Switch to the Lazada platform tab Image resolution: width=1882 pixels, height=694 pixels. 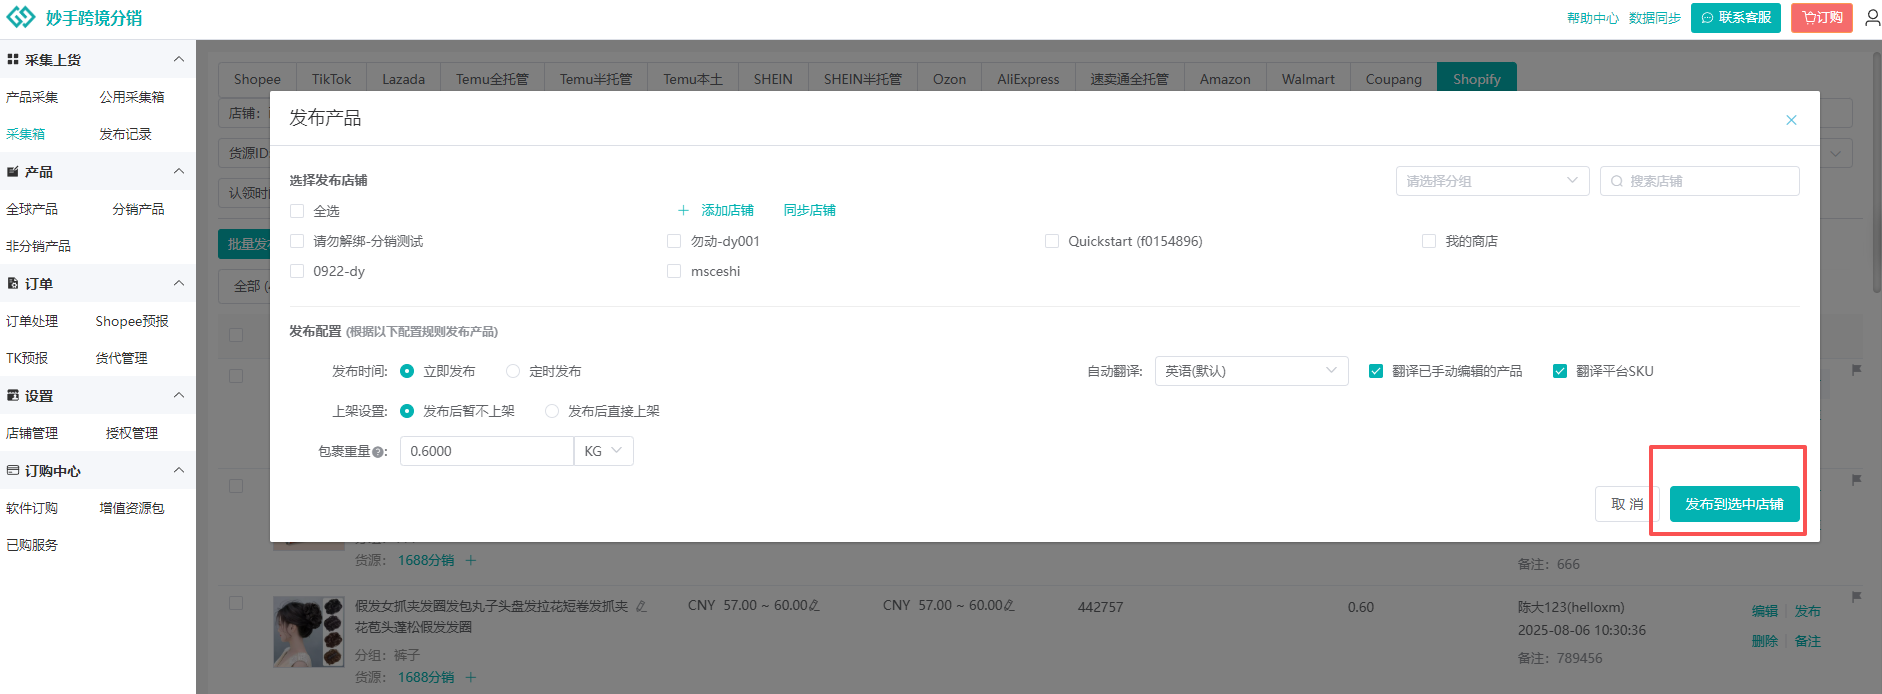pos(403,78)
